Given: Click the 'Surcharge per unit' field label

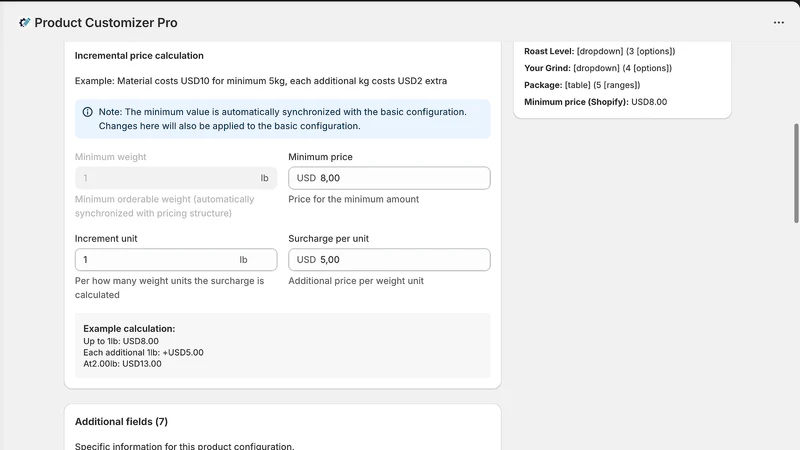Looking at the screenshot, I should point(329,238).
